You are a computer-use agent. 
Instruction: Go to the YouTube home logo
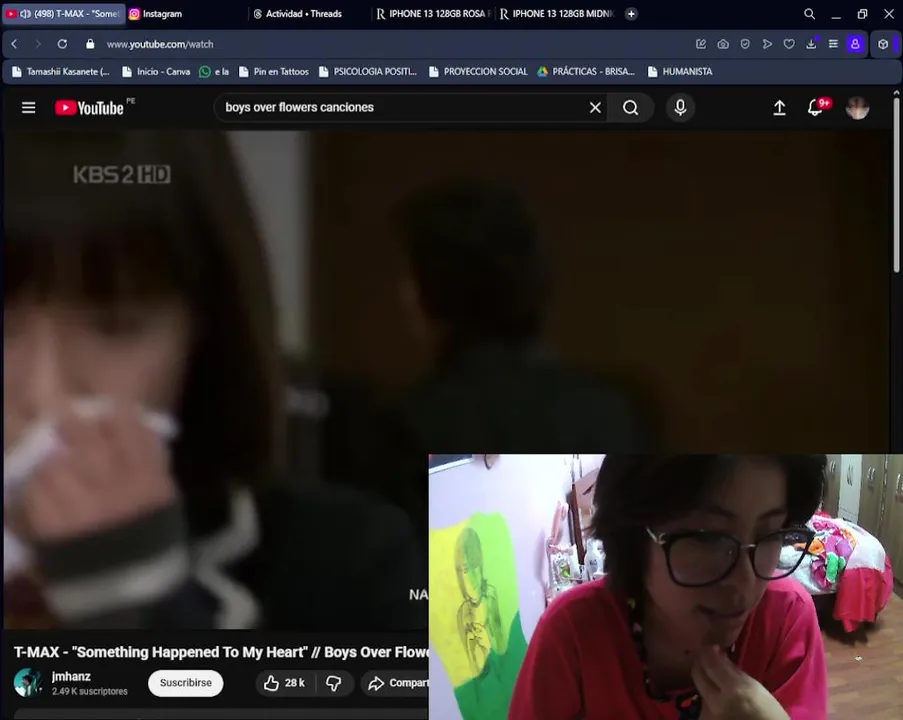coord(89,108)
